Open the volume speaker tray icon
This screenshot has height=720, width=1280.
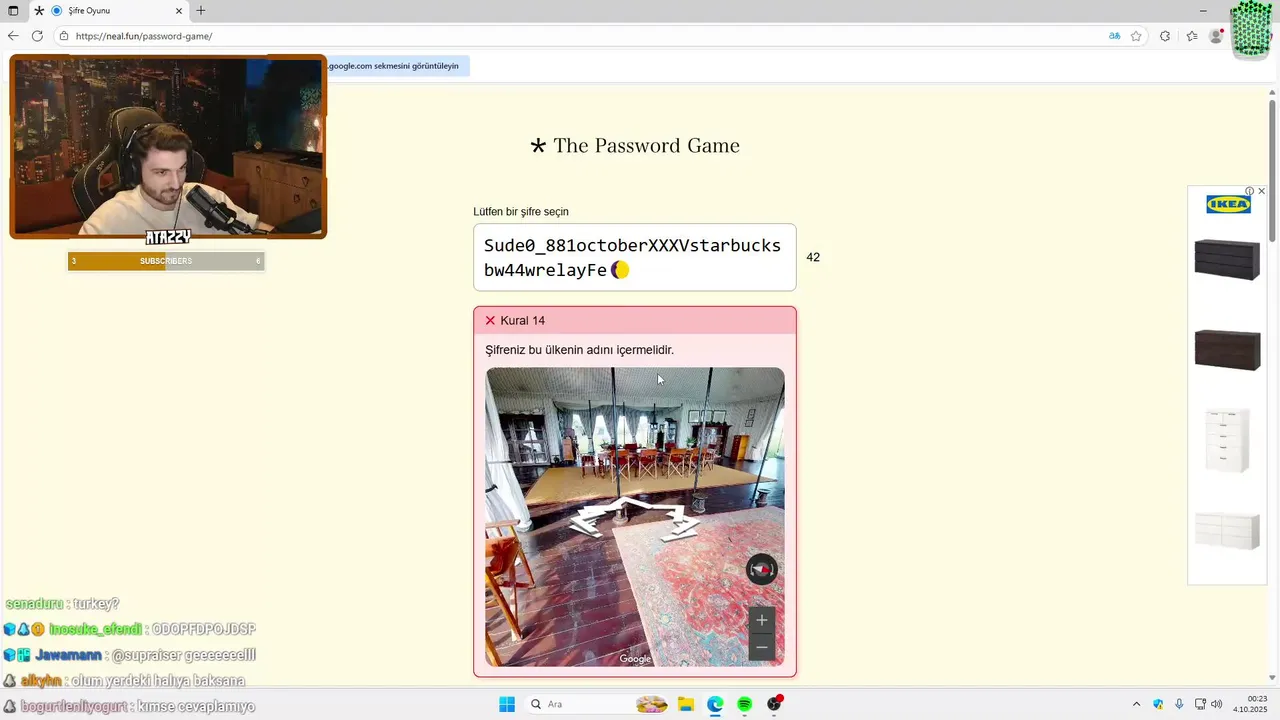pos(1217,704)
